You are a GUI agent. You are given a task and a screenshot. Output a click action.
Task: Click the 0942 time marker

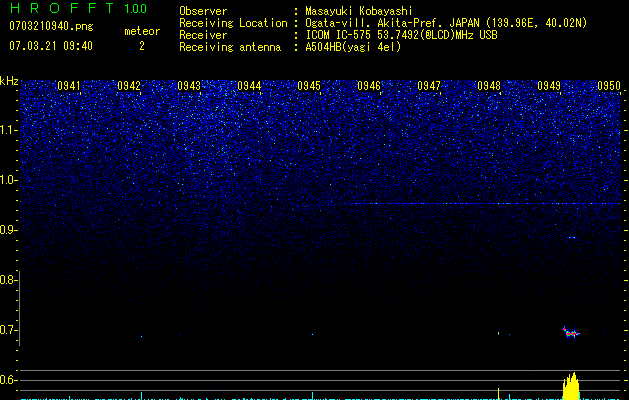click(x=129, y=86)
